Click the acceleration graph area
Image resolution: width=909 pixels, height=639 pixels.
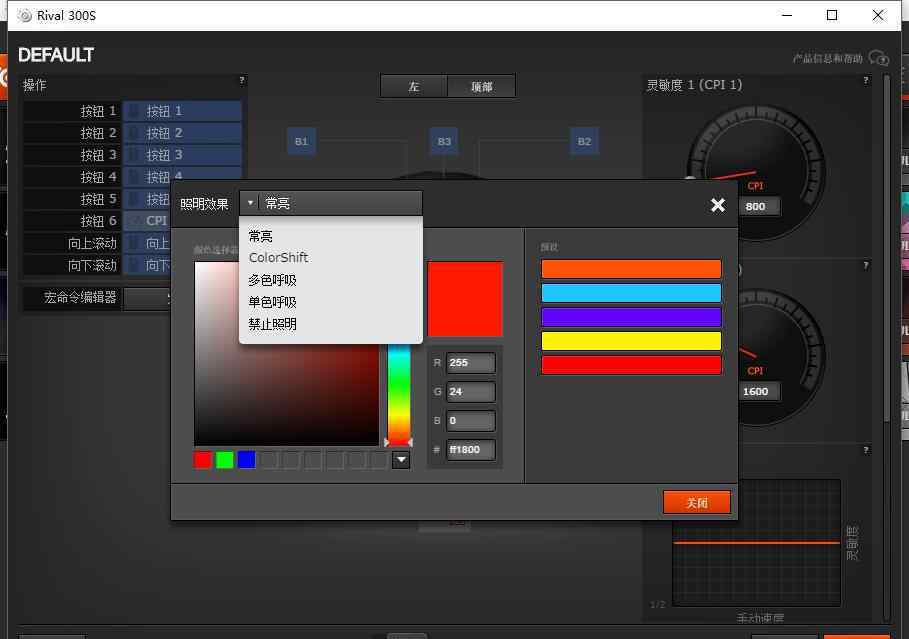coord(756,542)
